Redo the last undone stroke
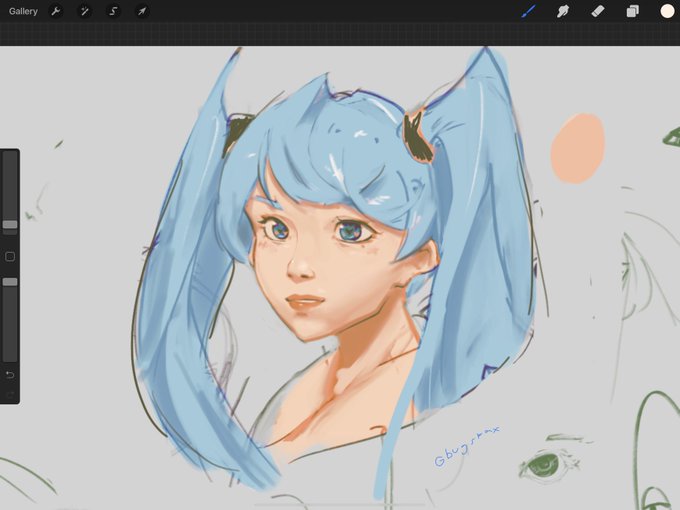This screenshot has width=680, height=510. [x=10, y=394]
